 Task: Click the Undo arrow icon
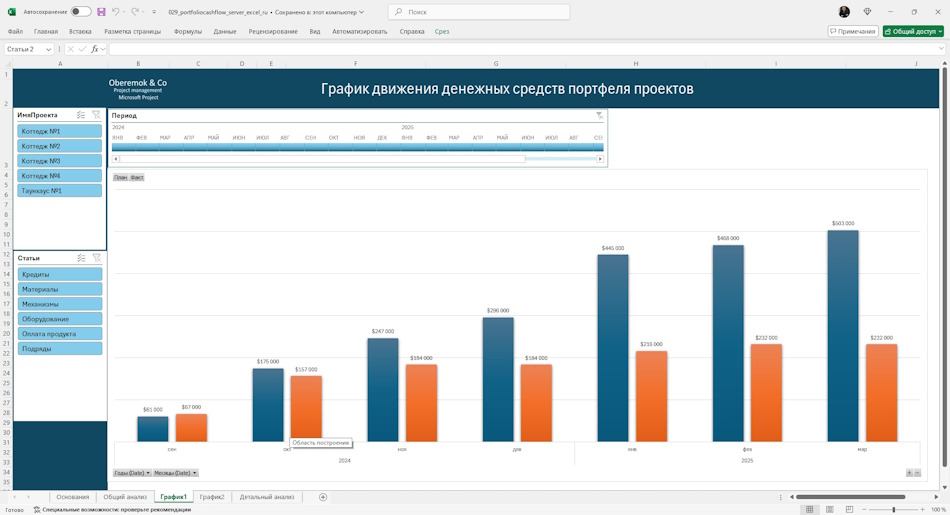[116, 12]
